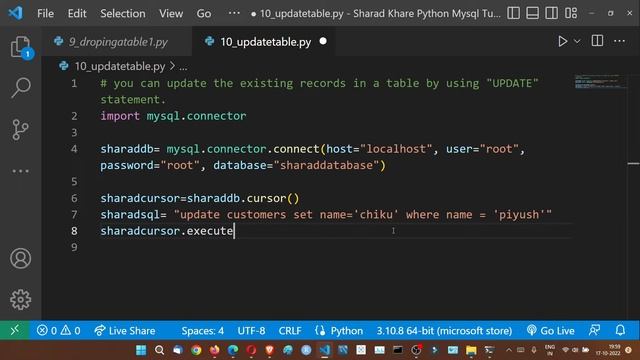Open the Go menu
Viewport: 640px width, 360px height.
pyautogui.click(x=204, y=13)
